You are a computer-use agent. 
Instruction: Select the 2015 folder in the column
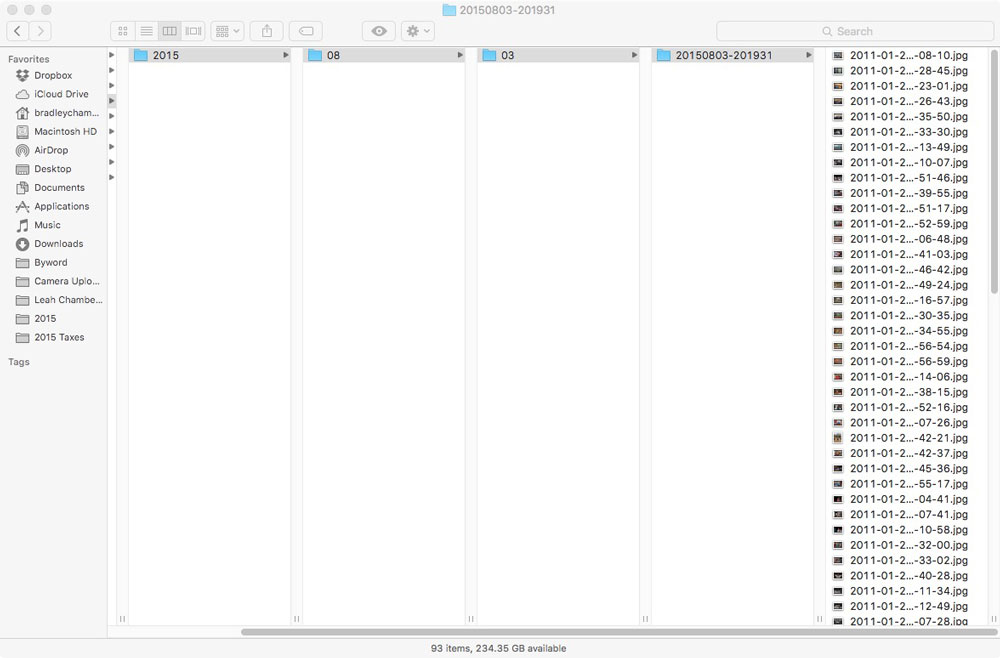pyautogui.click(x=210, y=55)
